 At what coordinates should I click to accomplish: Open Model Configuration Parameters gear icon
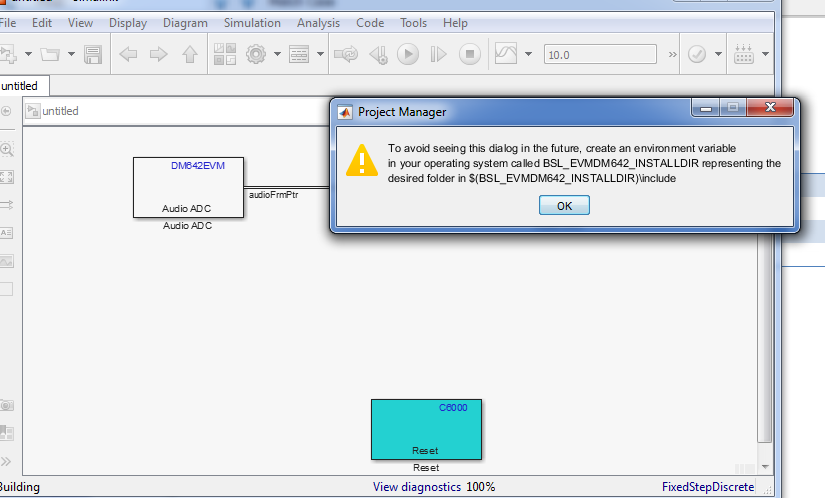(x=256, y=54)
